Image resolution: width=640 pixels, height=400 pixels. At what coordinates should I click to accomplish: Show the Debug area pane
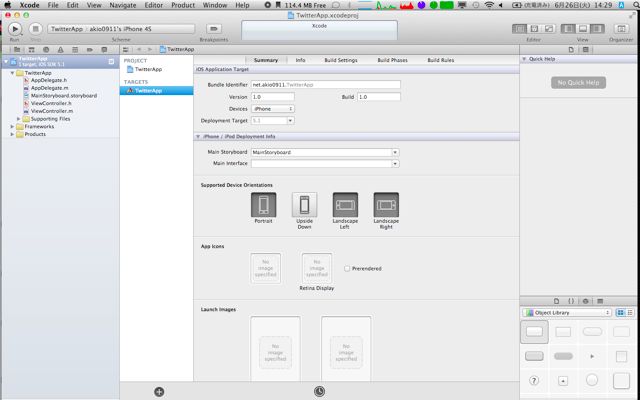pyautogui.click(x=583, y=29)
